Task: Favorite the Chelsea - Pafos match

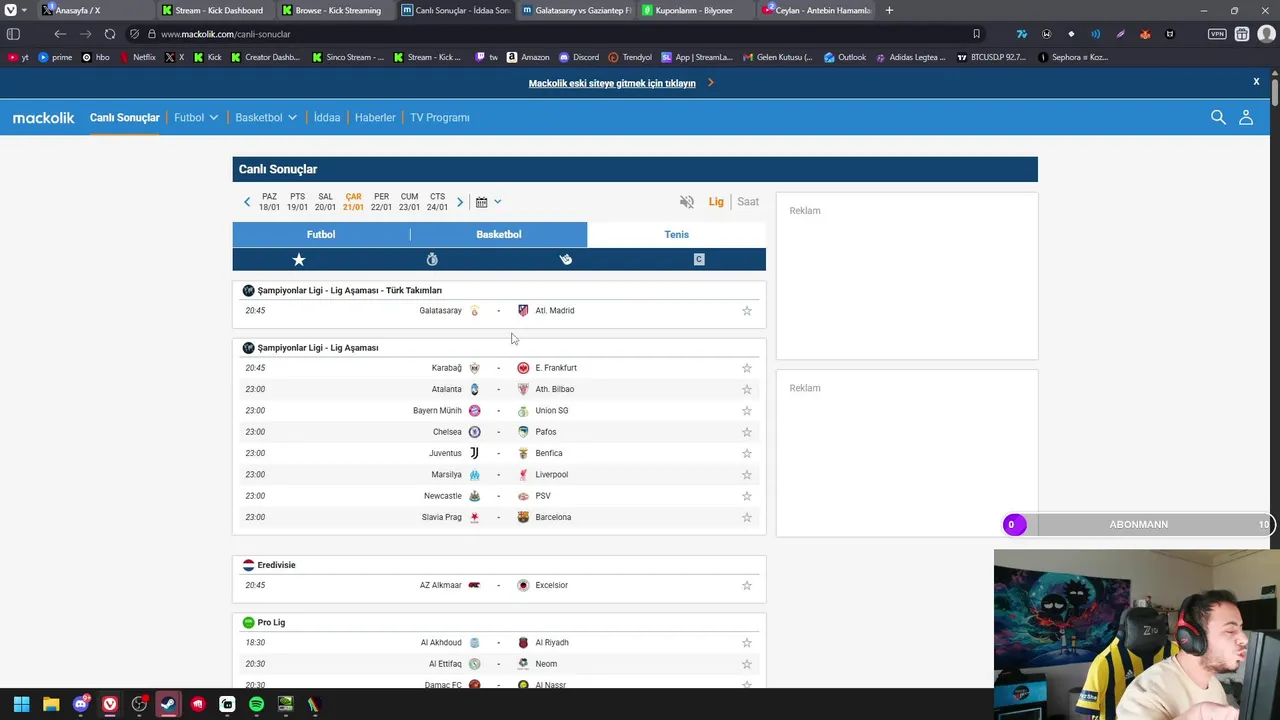Action: (x=746, y=432)
